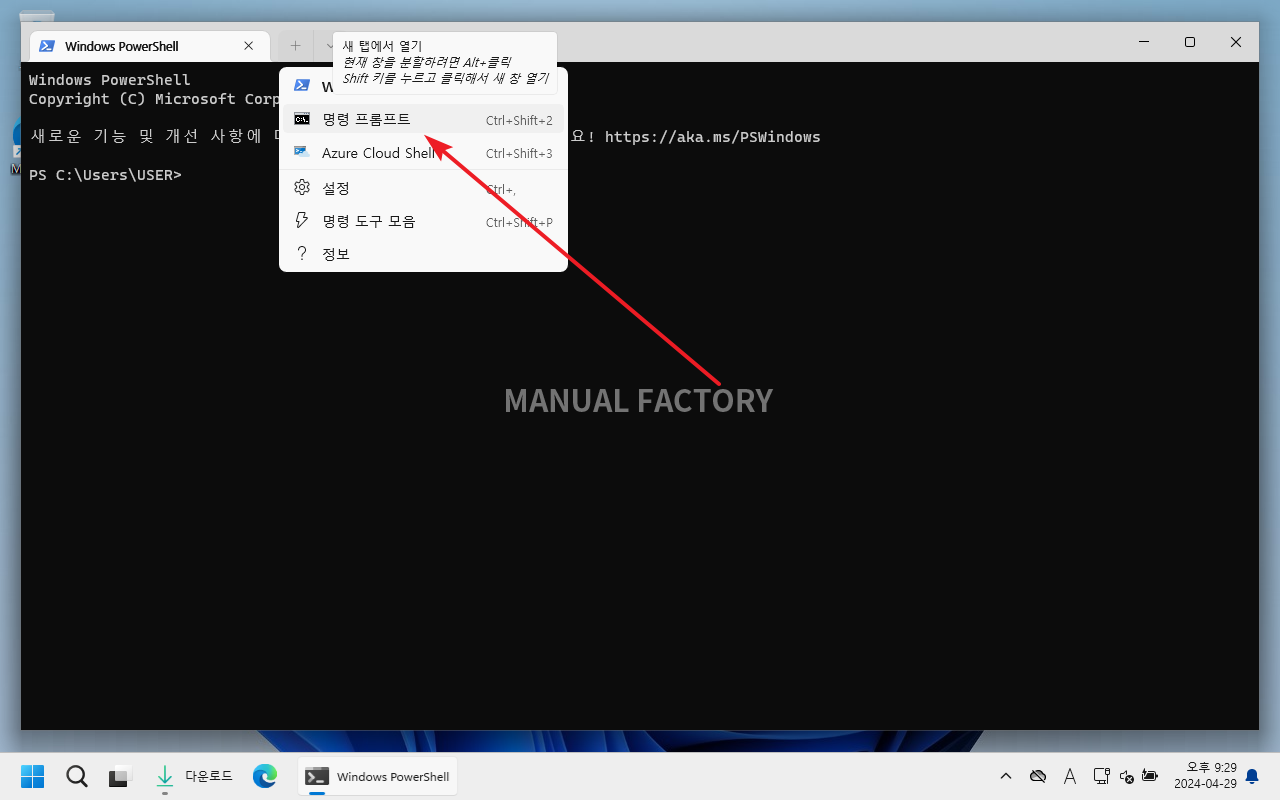Launch Microsoft Edge from taskbar
The width and height of the screenshot is (1280, 800).
coord(265,776)
